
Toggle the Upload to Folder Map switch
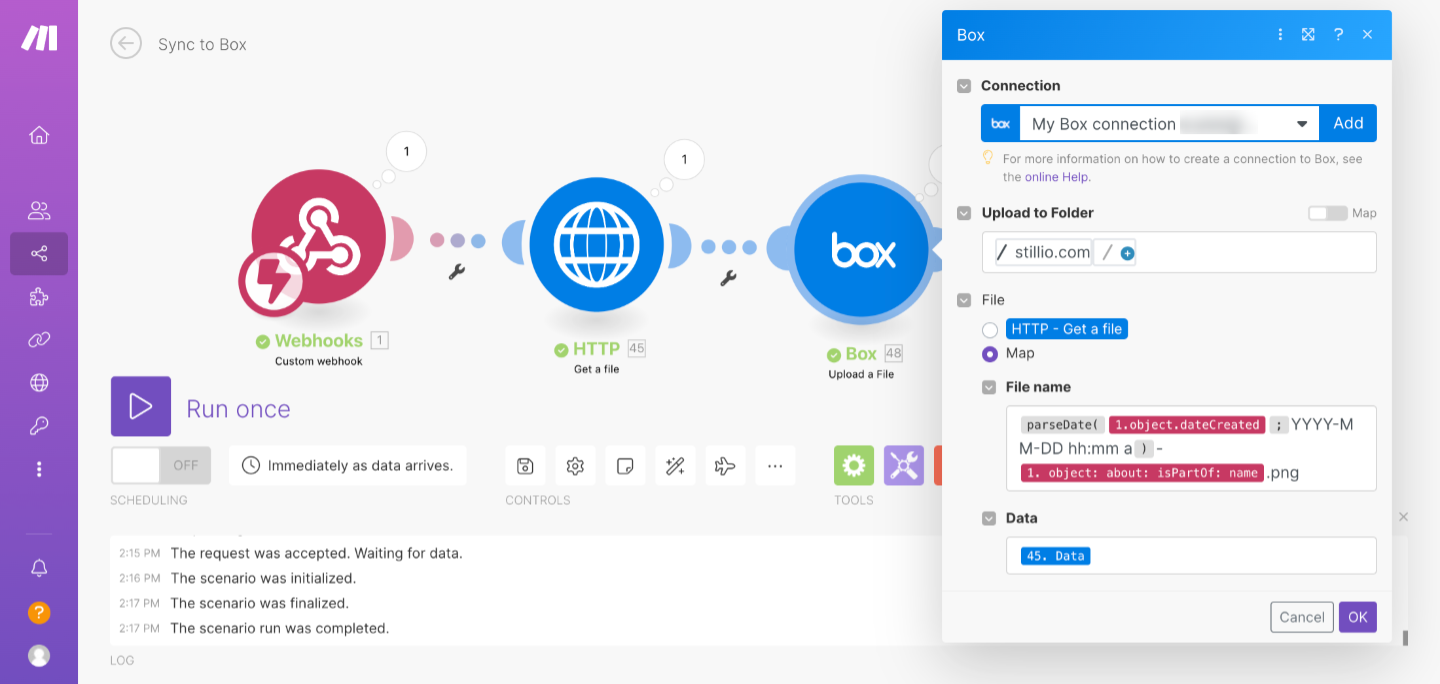1327,213
